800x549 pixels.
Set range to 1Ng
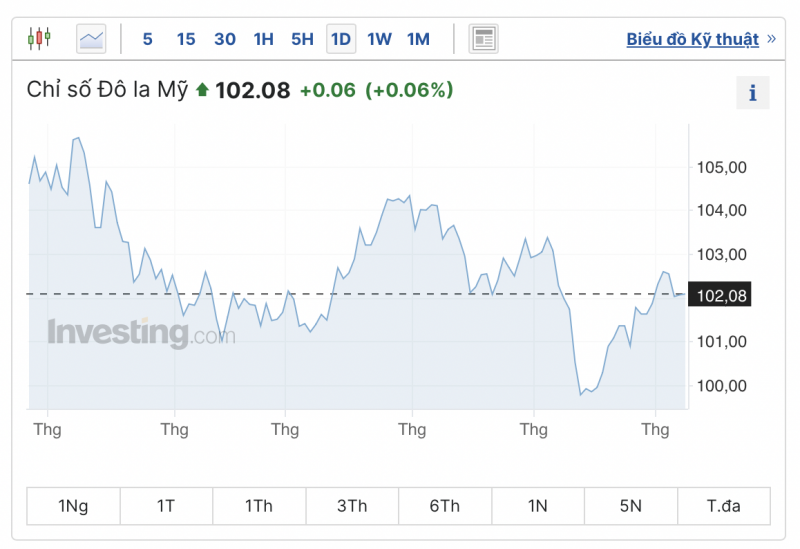point(73,506)
